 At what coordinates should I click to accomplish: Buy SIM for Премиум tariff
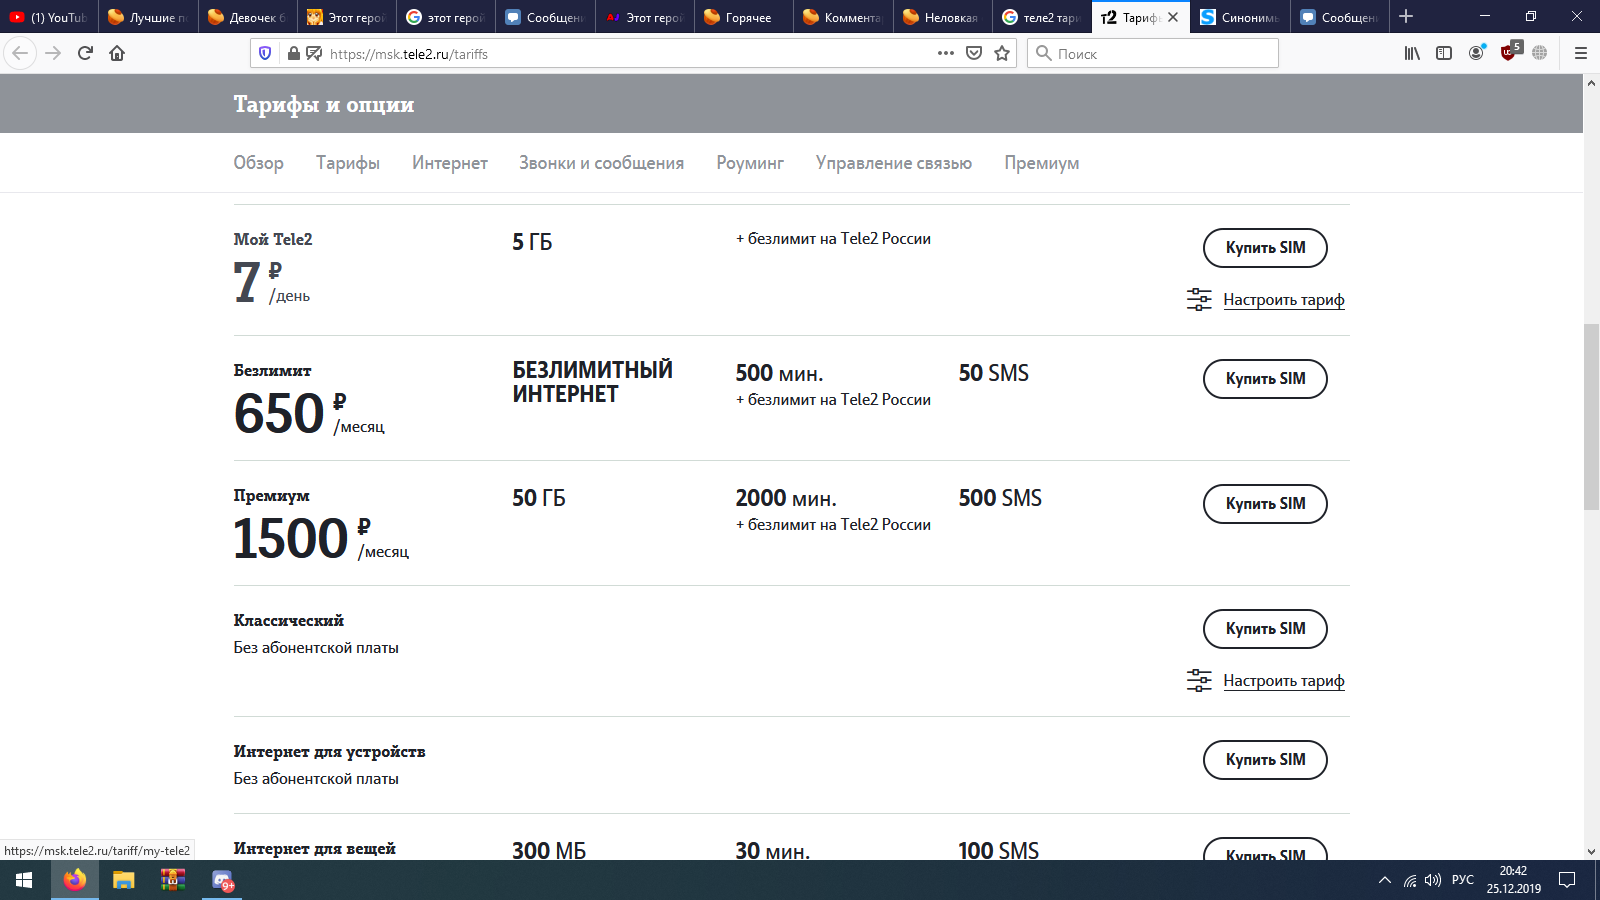click(x=1265, y=504)
